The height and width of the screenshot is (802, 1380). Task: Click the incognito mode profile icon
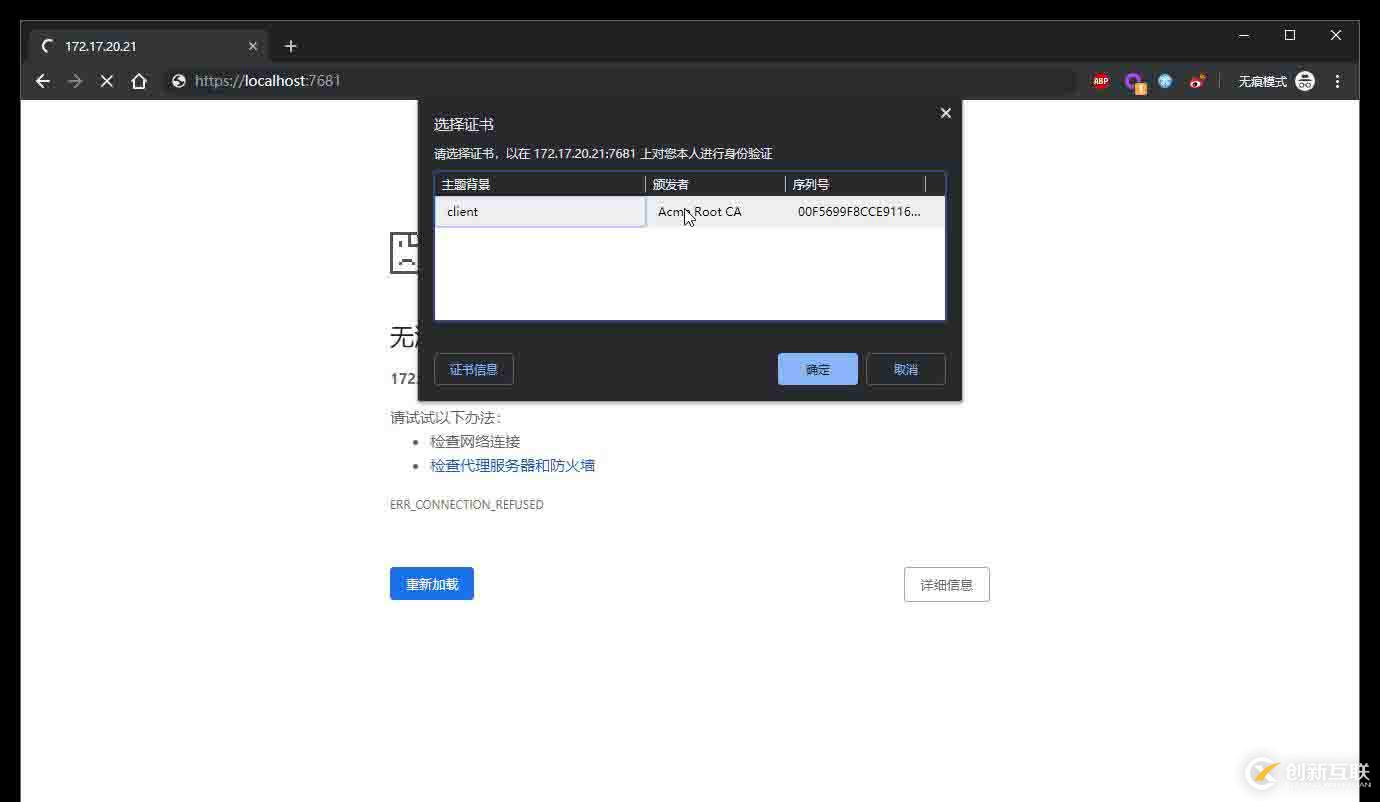coord(1305,81)
